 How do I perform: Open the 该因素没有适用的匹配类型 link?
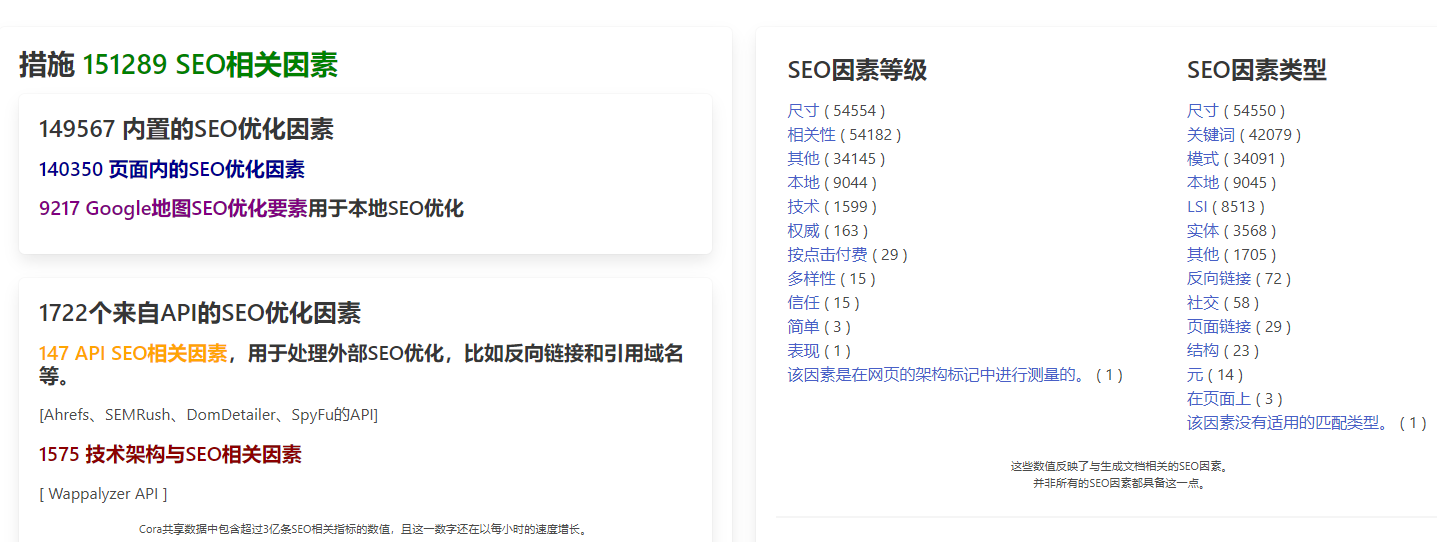[x=1291, y=423]
